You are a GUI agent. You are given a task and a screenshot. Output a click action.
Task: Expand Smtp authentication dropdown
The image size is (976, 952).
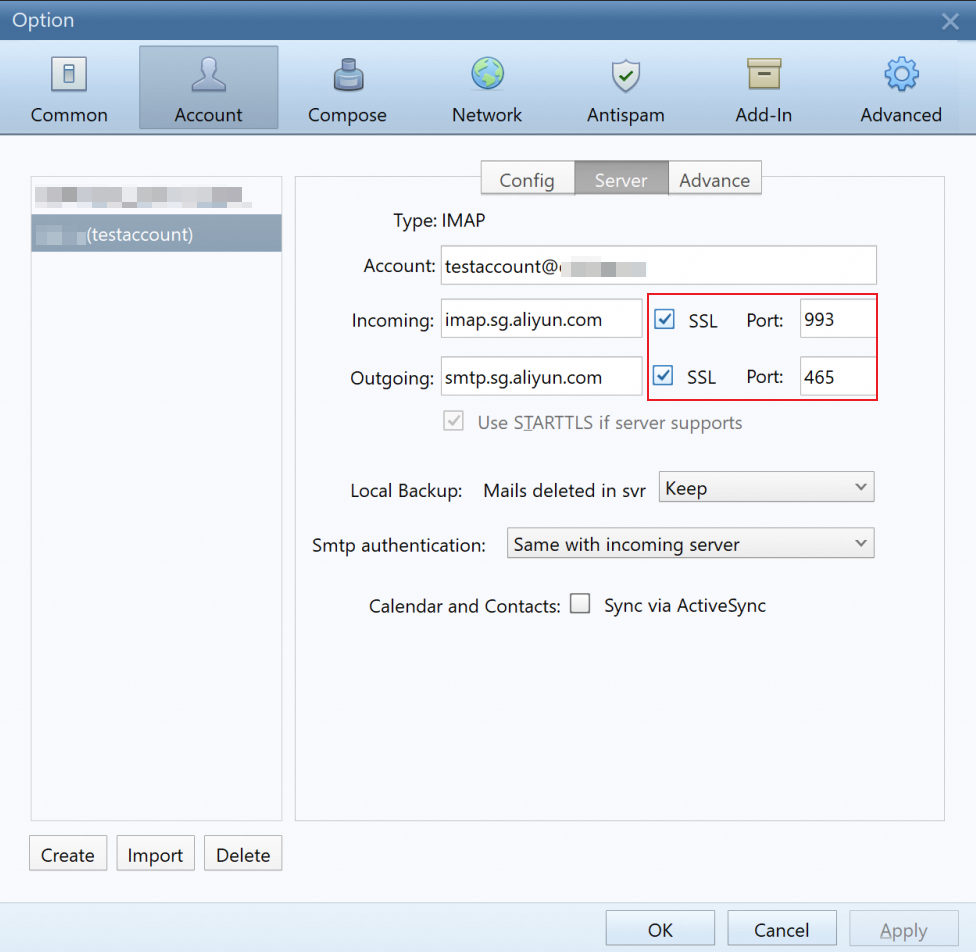click(x=690, y=543)
